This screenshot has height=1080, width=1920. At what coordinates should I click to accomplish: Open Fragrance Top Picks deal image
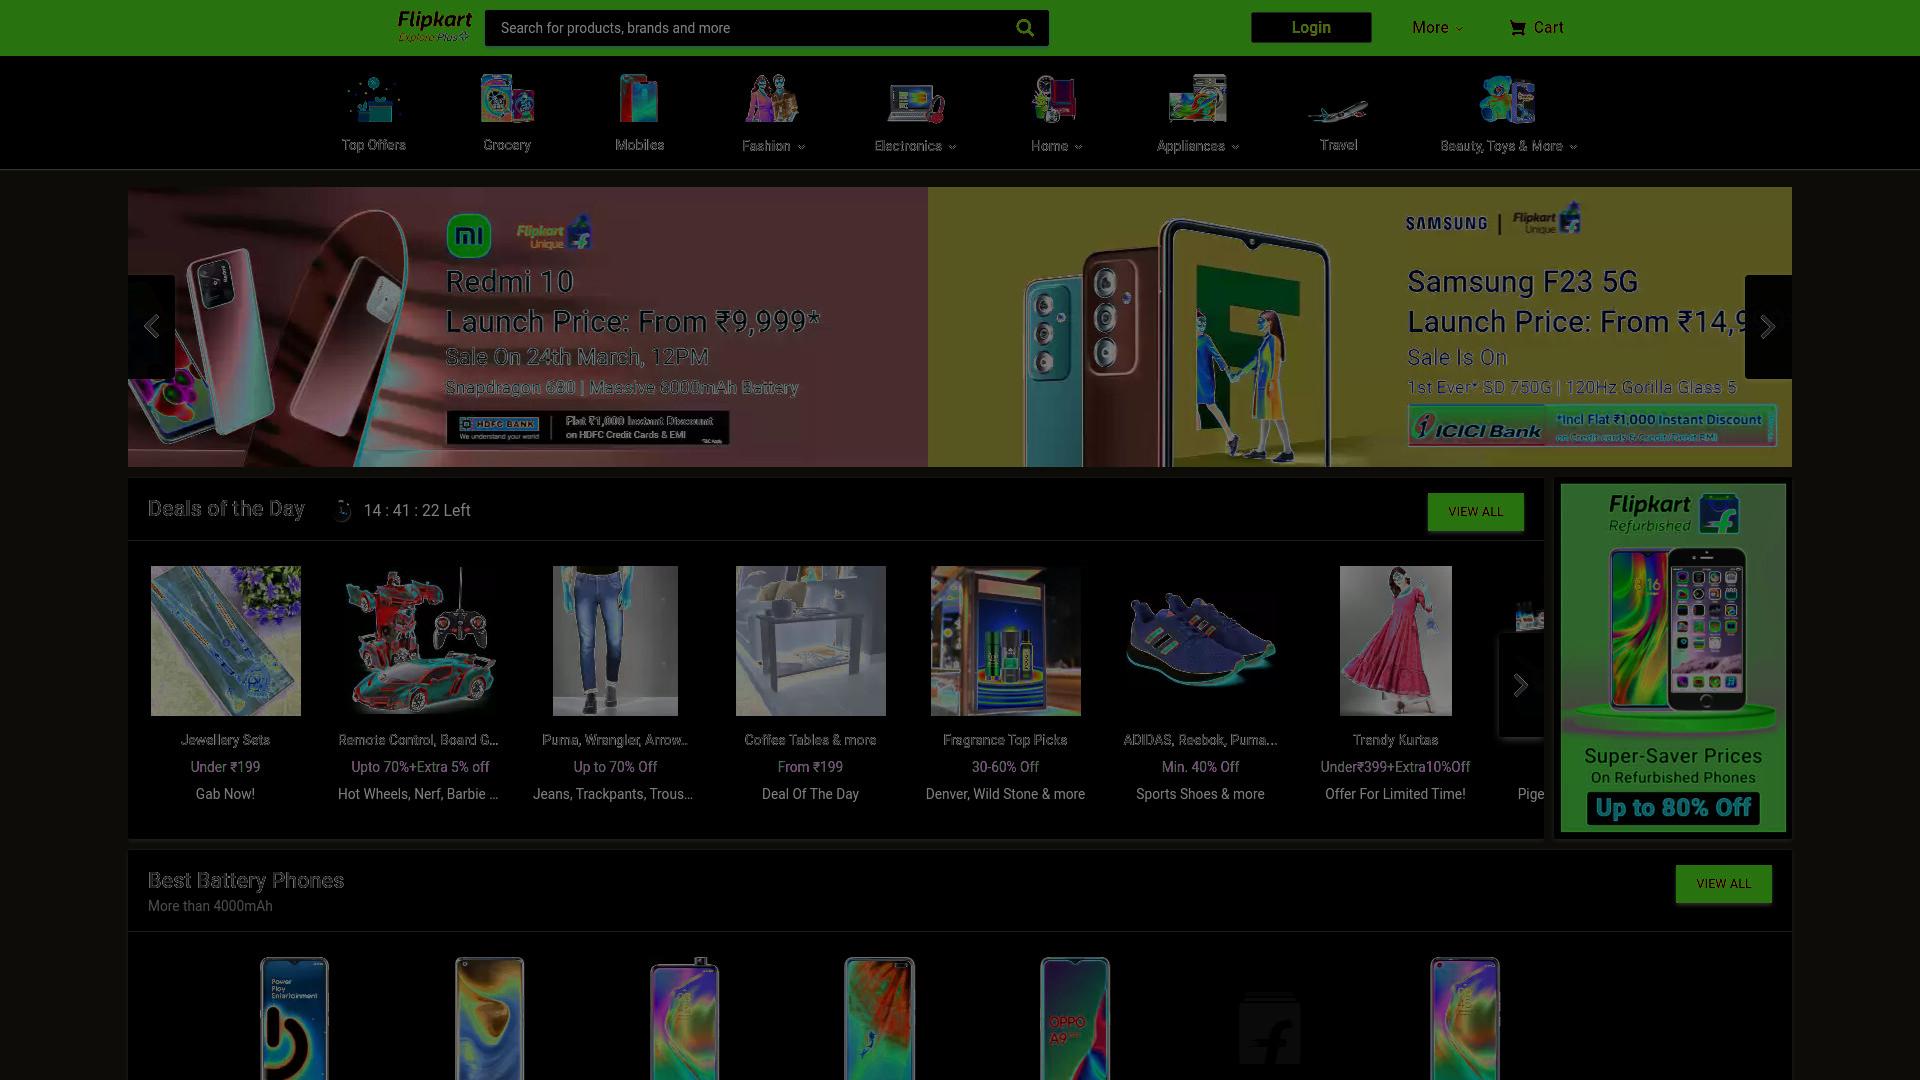1006,641
